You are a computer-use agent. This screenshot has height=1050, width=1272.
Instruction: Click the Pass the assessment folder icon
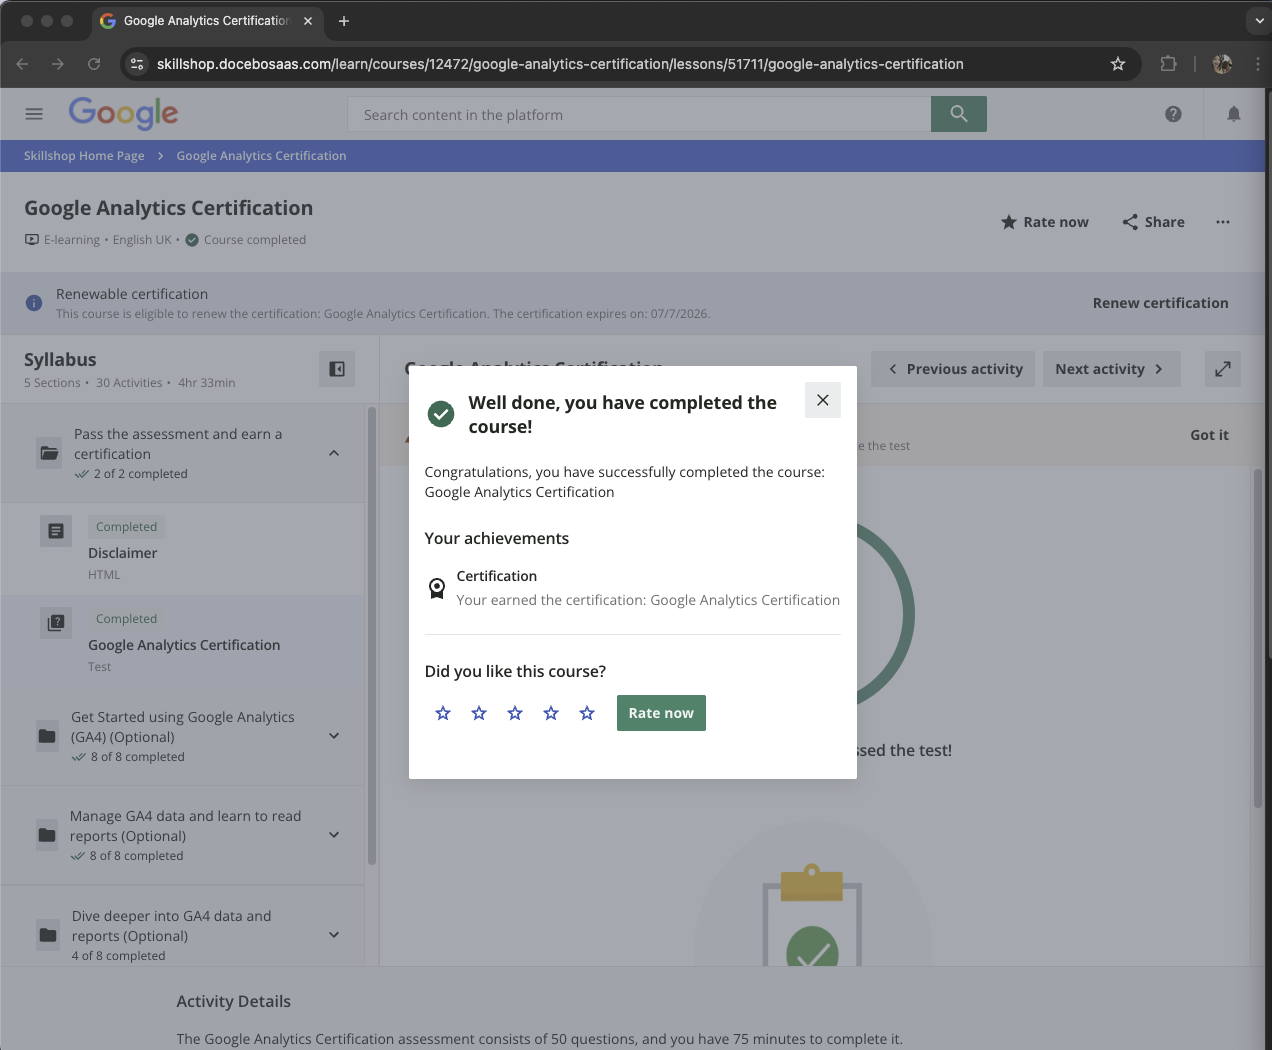click(49, 453)
